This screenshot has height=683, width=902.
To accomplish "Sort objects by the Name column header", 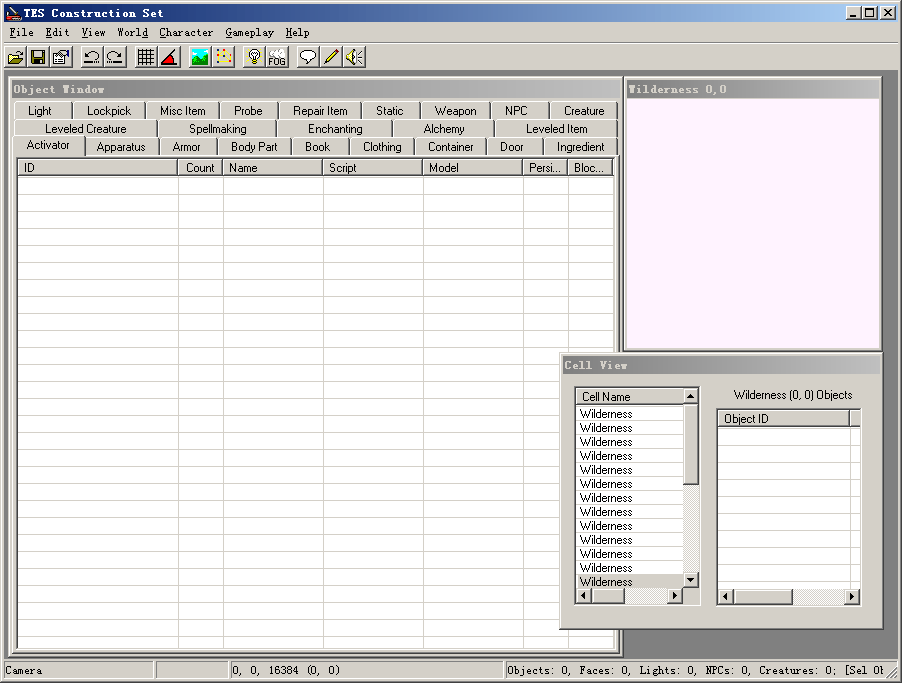I will [x=273, y=167].
